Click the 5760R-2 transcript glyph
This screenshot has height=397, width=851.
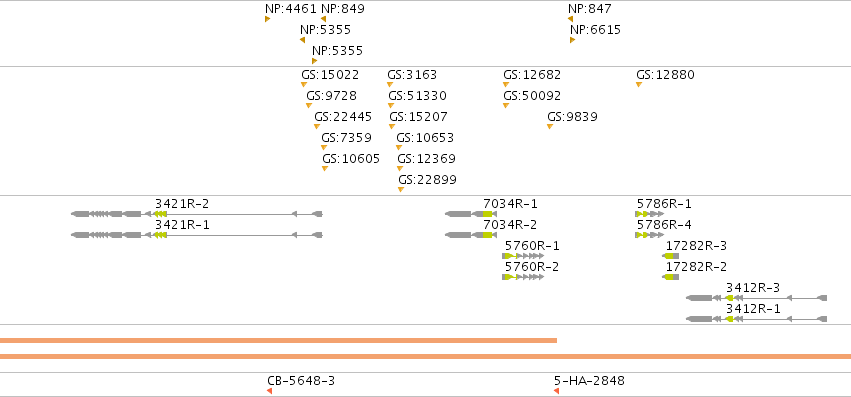click(x=523, y=277)
